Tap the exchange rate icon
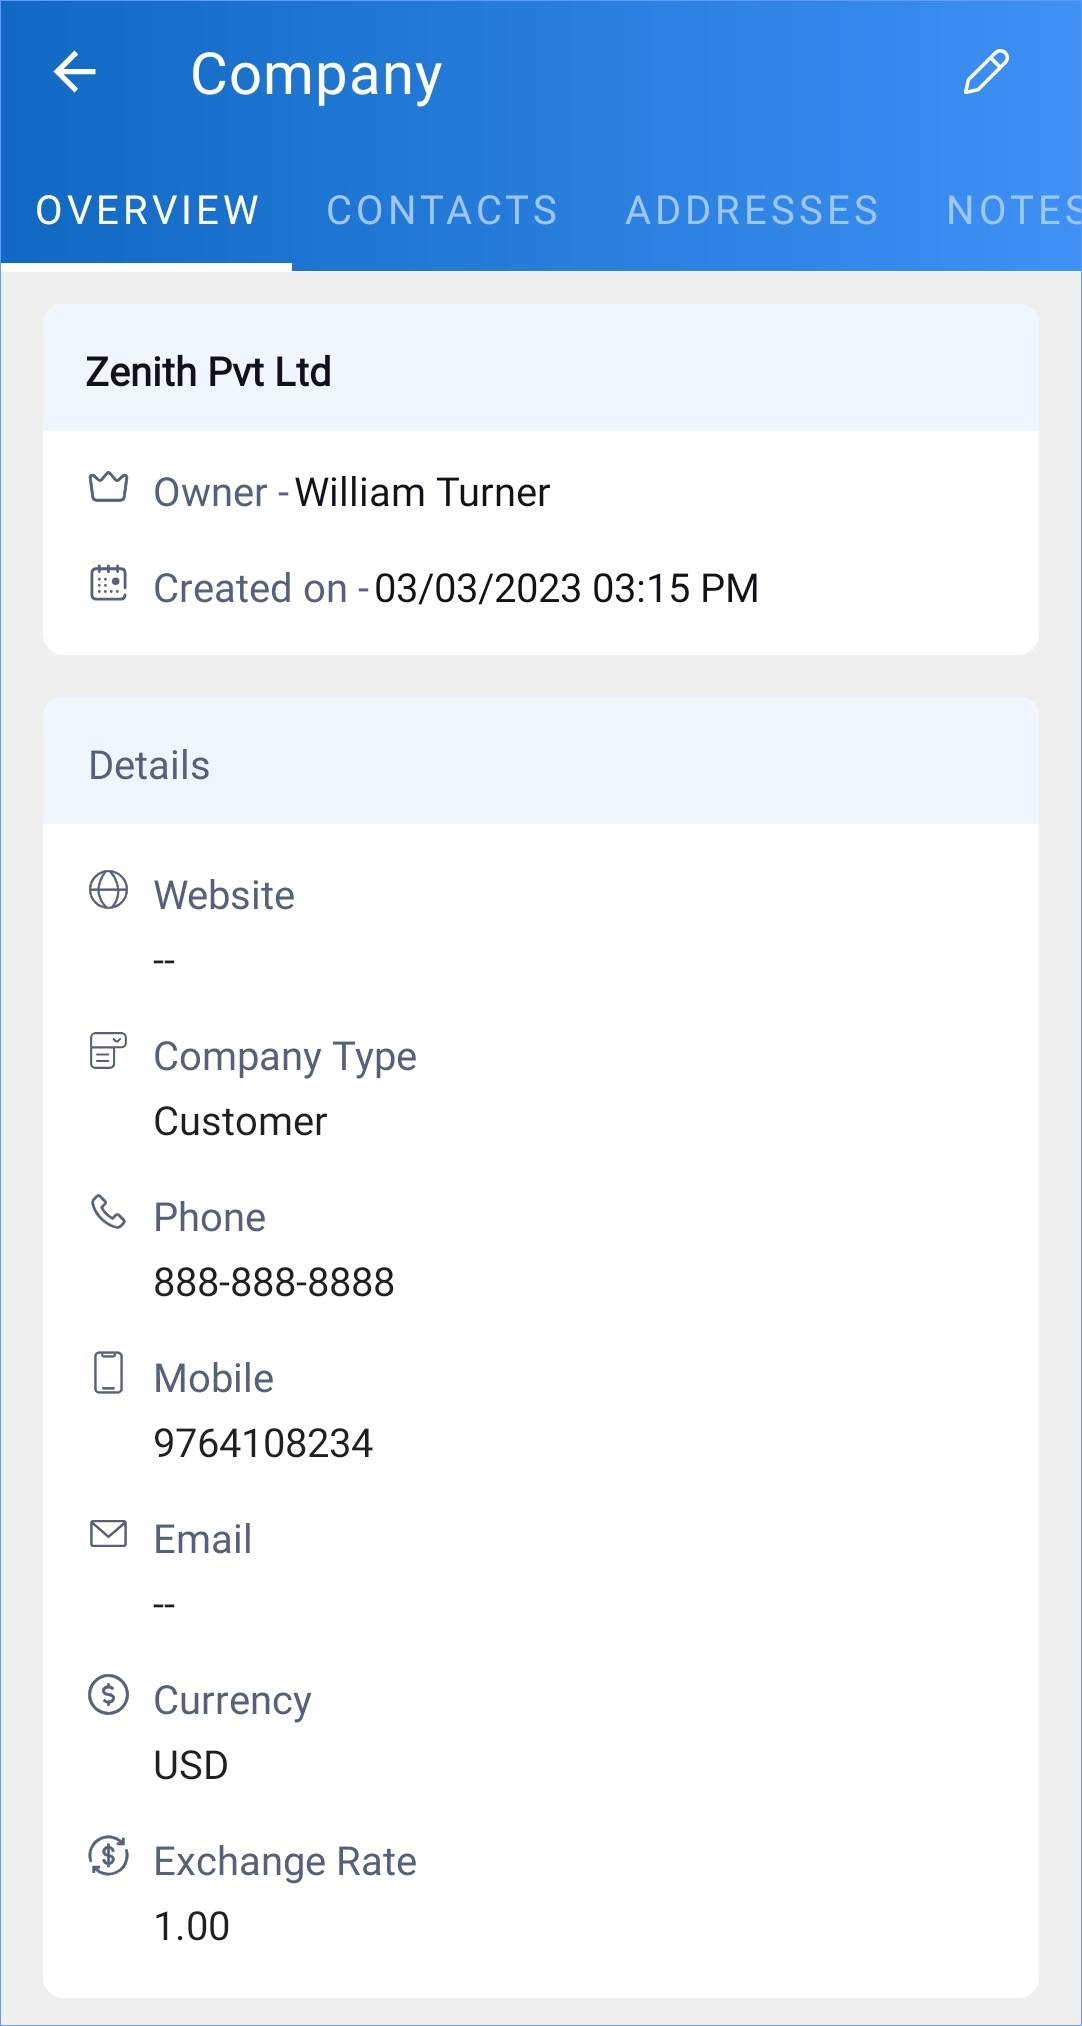This screenshot has height=2026, width=1082. 108,1856
